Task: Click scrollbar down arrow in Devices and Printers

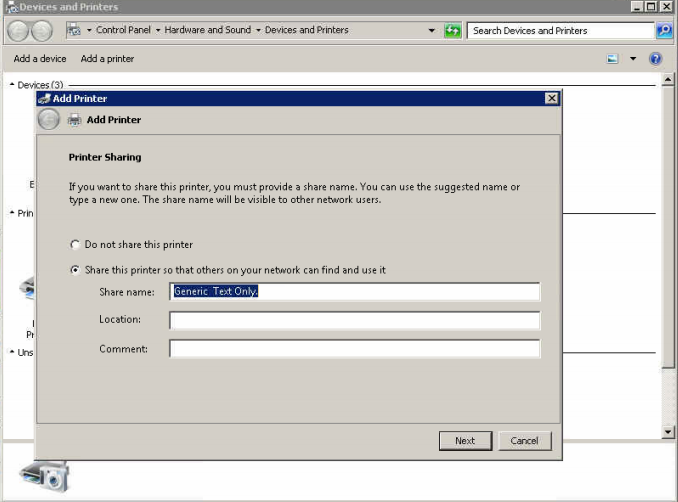Action: 668,432
